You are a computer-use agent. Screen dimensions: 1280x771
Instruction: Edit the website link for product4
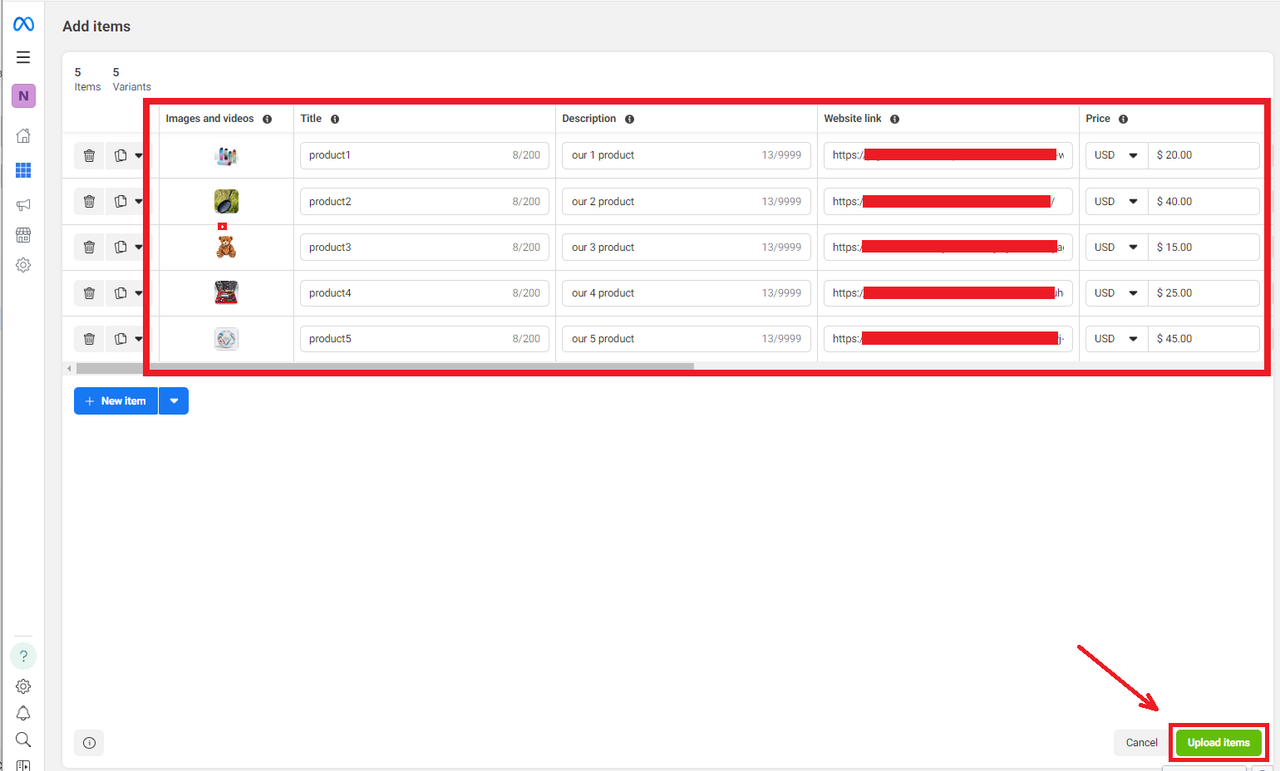948,293
